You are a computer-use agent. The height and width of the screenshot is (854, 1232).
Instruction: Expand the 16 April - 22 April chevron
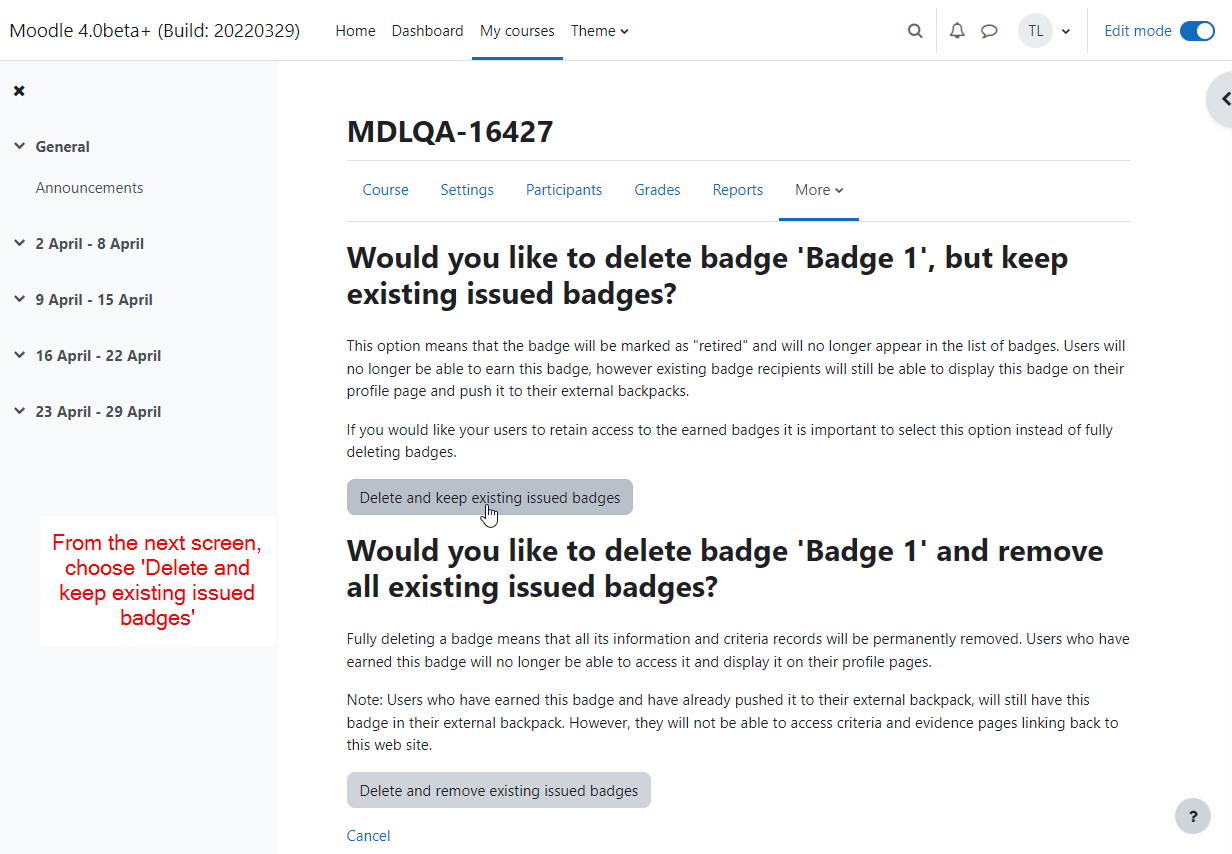(19, 355)
